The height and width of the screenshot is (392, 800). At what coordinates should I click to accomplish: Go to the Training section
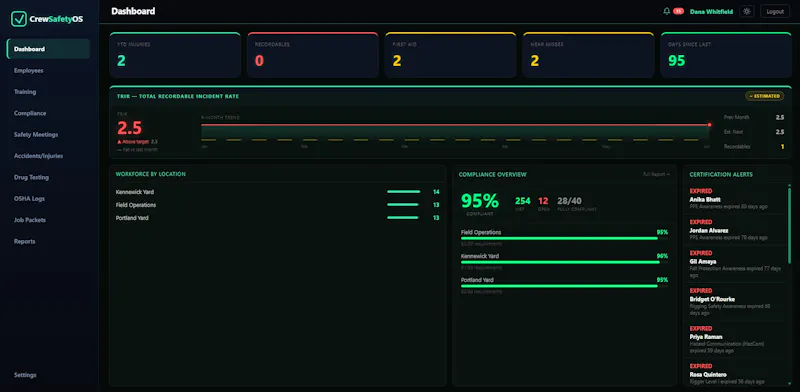click(x=48, y=92)
